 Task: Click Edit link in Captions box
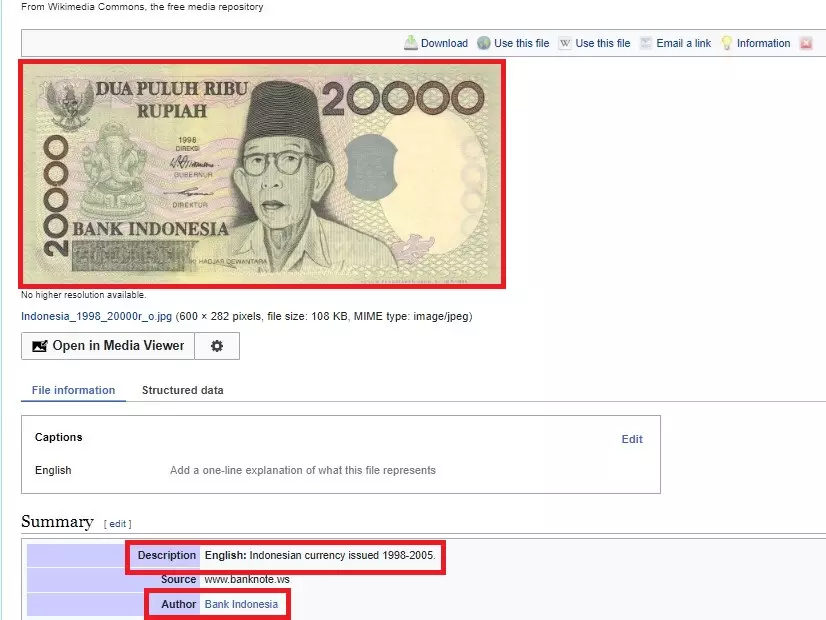(x=632, y=439)
